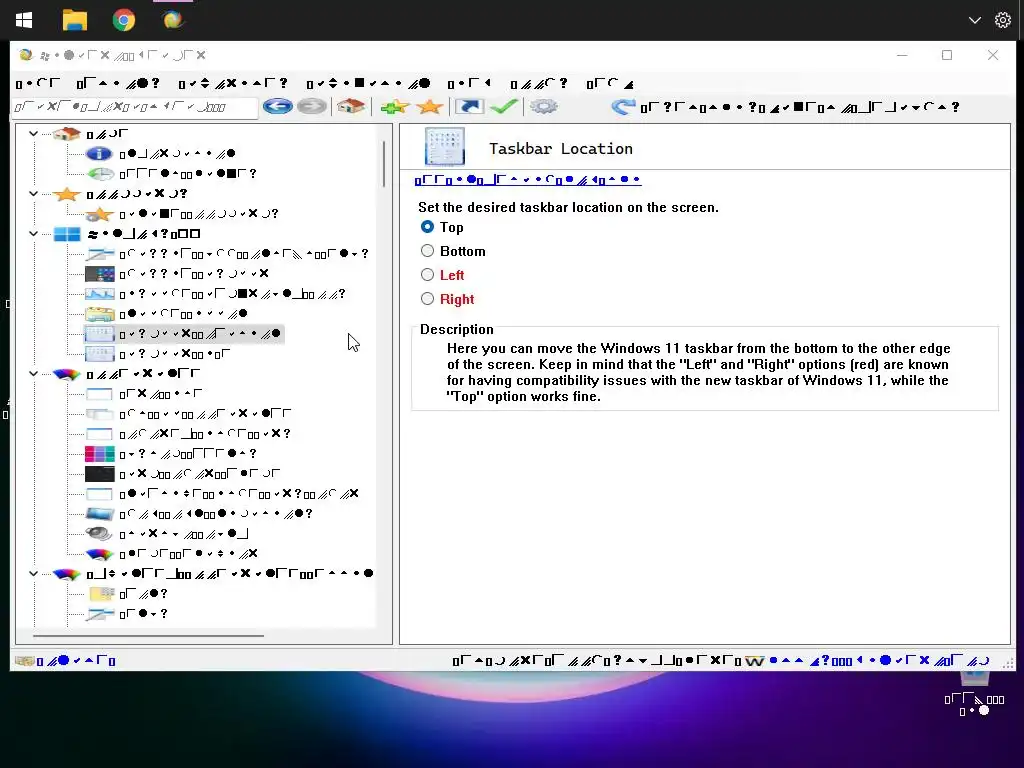Viewport: 1024px width, 768px height.
Task: Select the highlighted selected row in the tree
Action: [x=184, y=334]
